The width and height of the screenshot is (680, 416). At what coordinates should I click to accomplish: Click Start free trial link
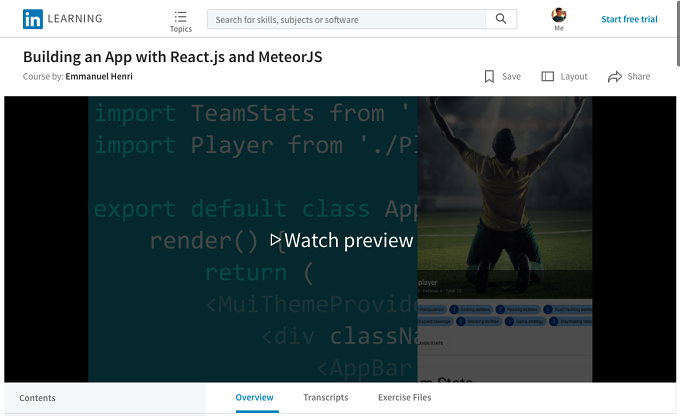point(629,19)
